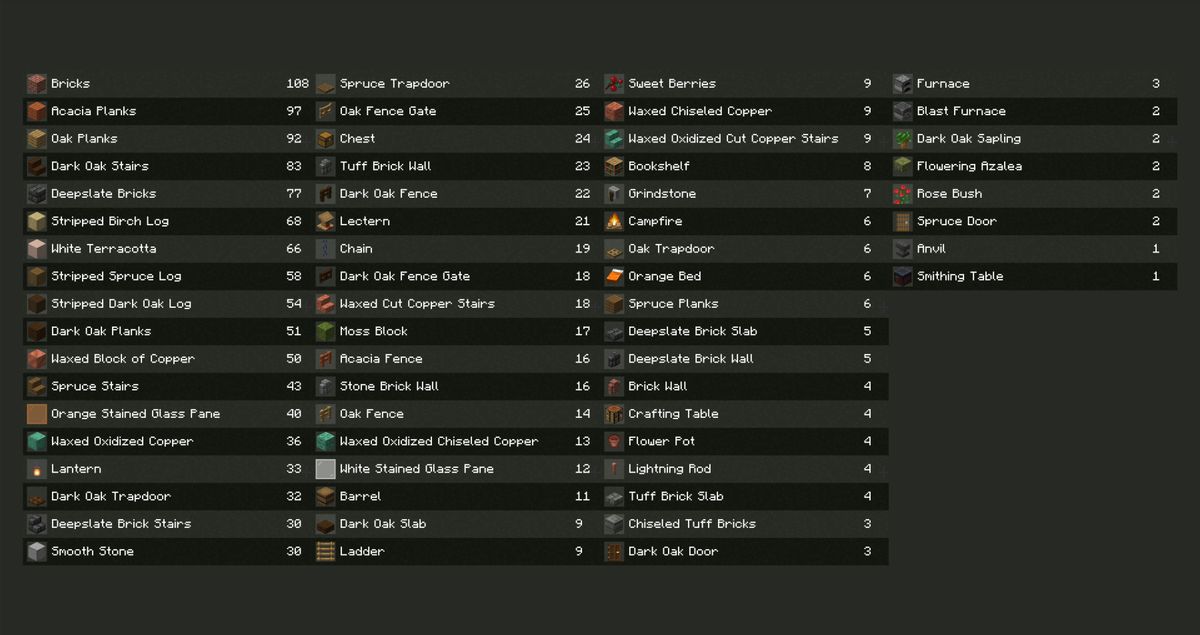This screenshot has width=1200, height=635.
Task: Click the Blast Furnace entry text
Action: click(961, 111)
